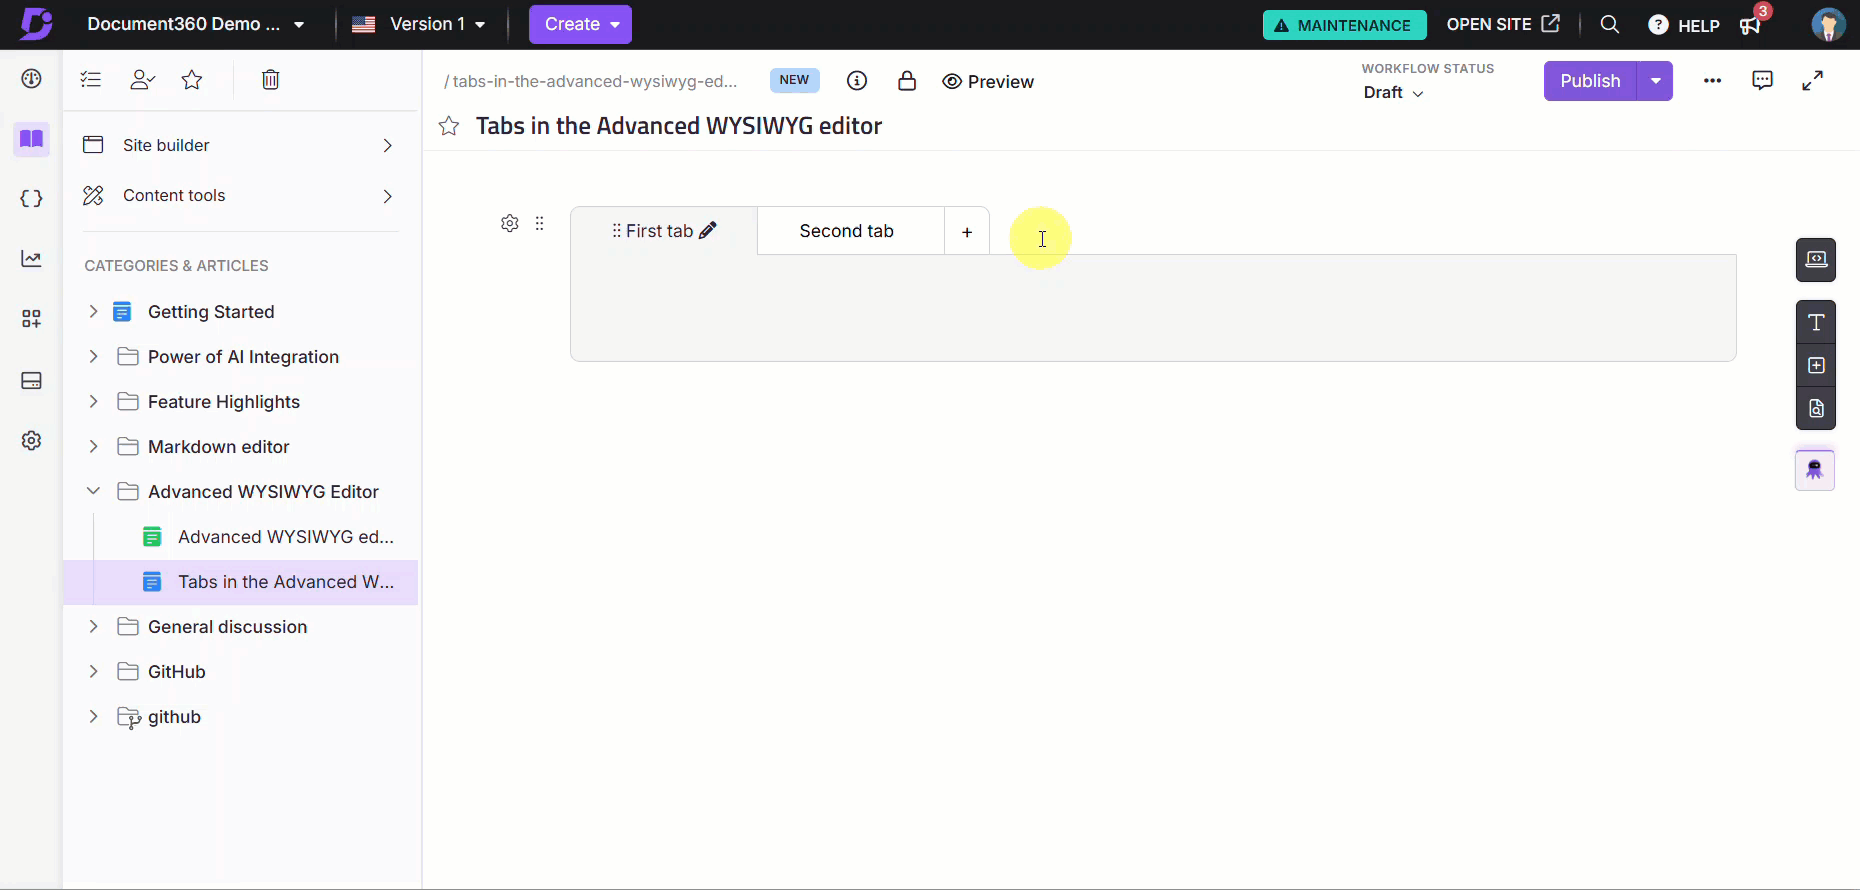This screenshot has height=890, width=1860.
Task: Expand the Getting Started category
Action: [93, 311]
